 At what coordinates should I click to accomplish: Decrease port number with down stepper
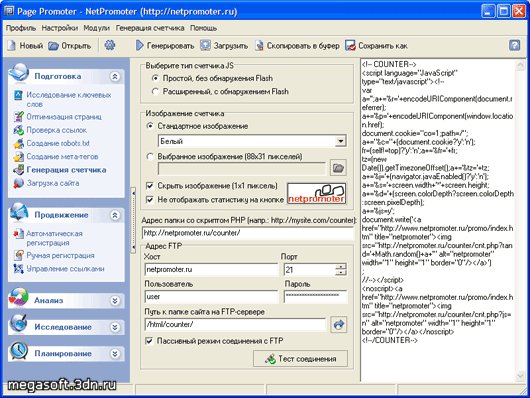tap(341, 273)
